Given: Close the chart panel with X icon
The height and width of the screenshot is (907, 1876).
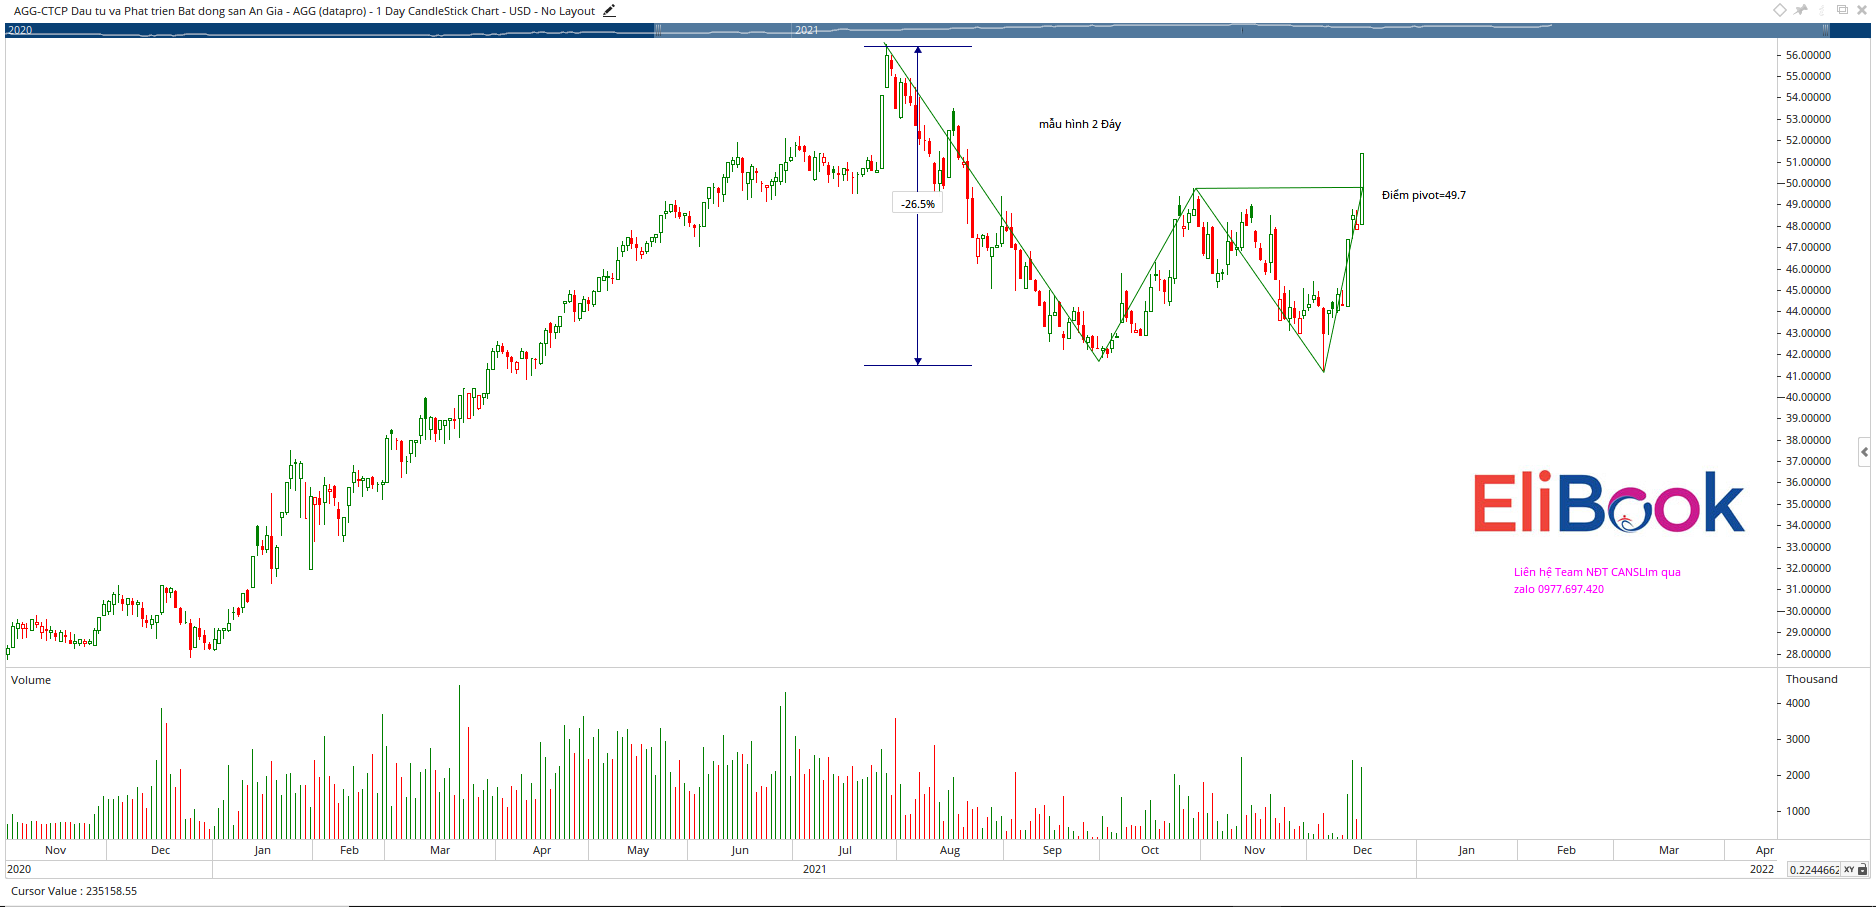Looking at the screenshot, I should pyautogui.click(x=1862, y=10).
